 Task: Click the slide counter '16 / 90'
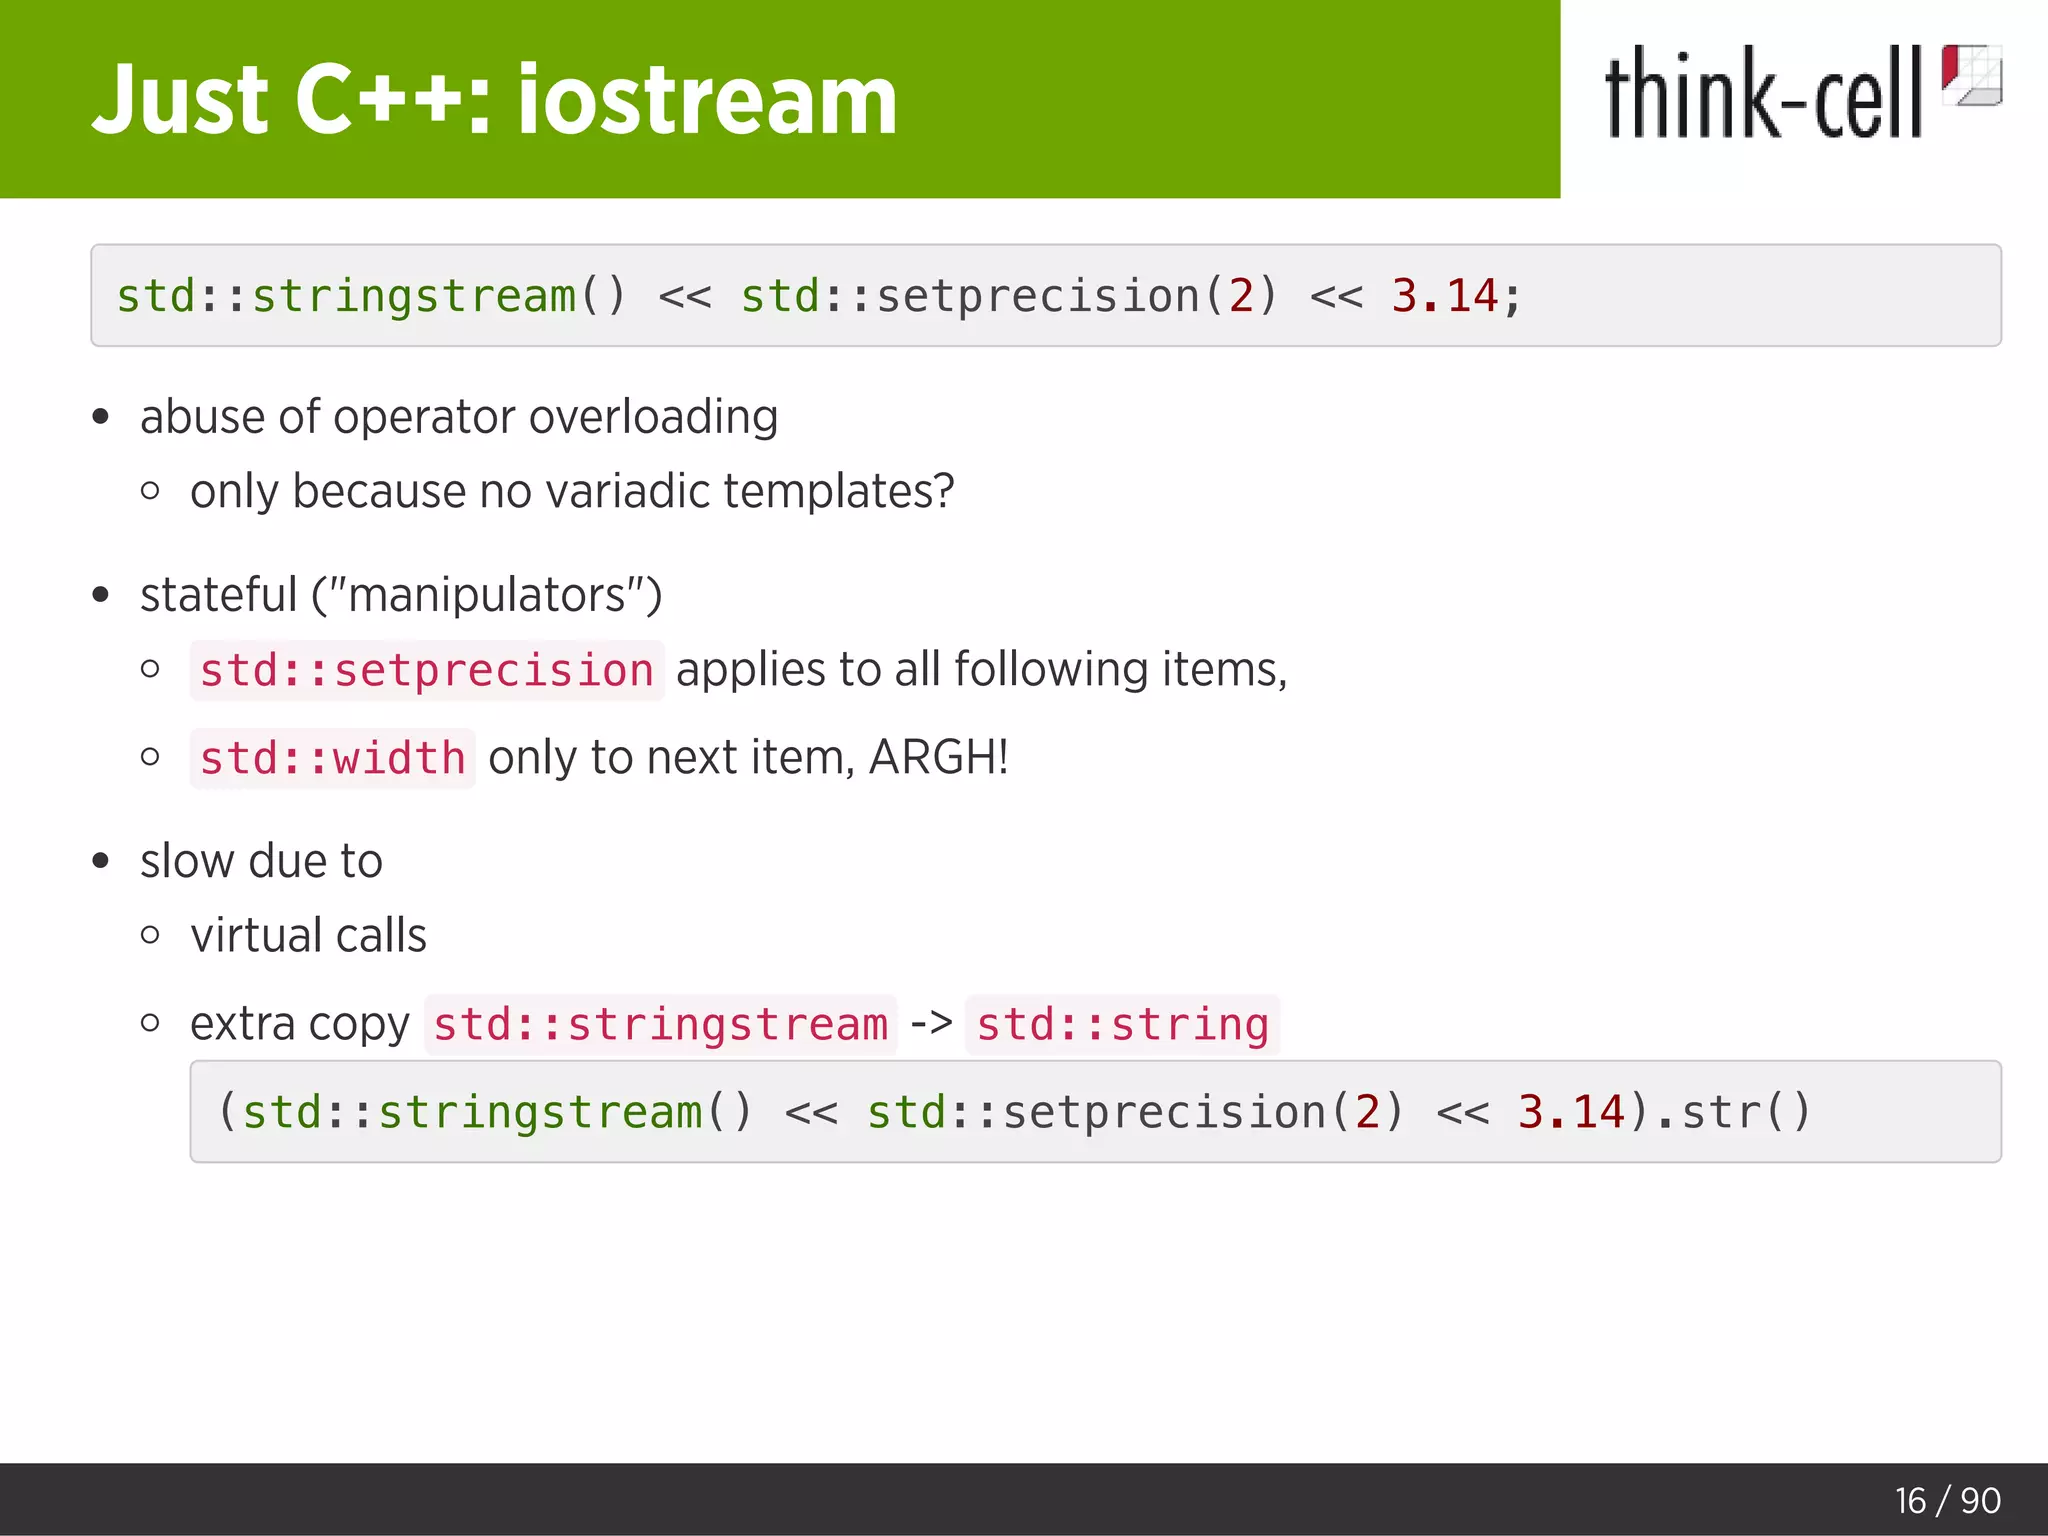[x=1948, y=1501]
